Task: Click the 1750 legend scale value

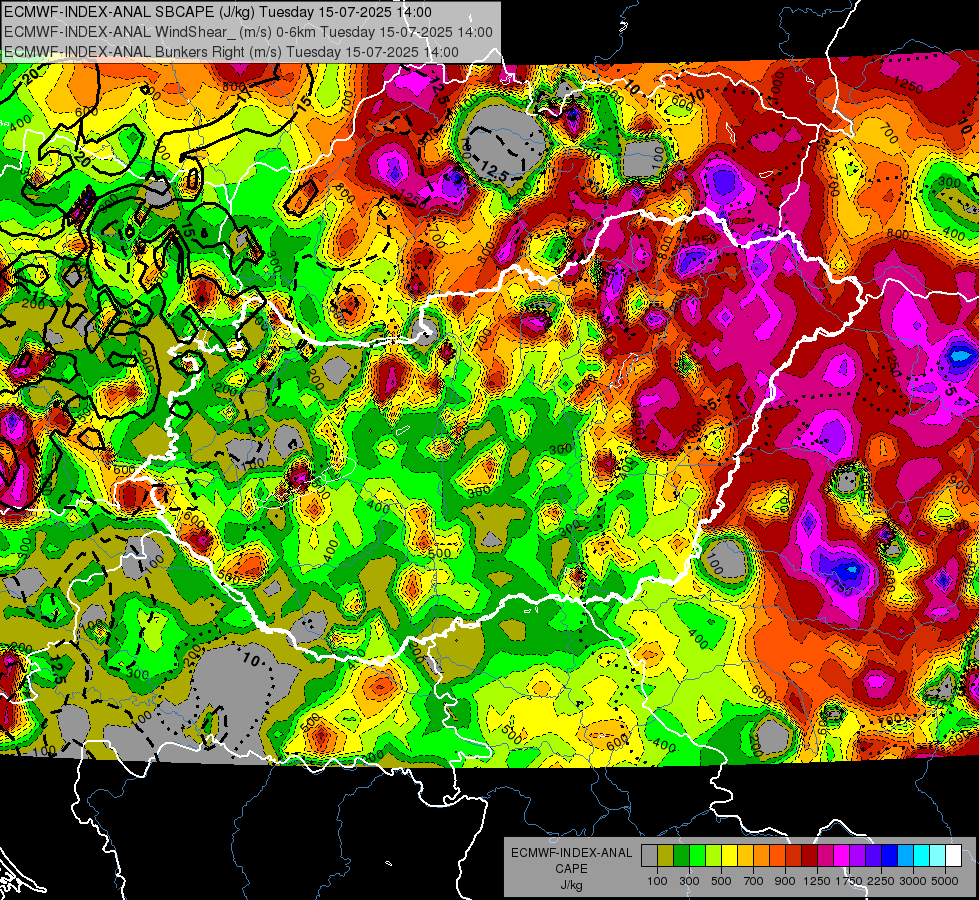Action: [x=849, y=881]
